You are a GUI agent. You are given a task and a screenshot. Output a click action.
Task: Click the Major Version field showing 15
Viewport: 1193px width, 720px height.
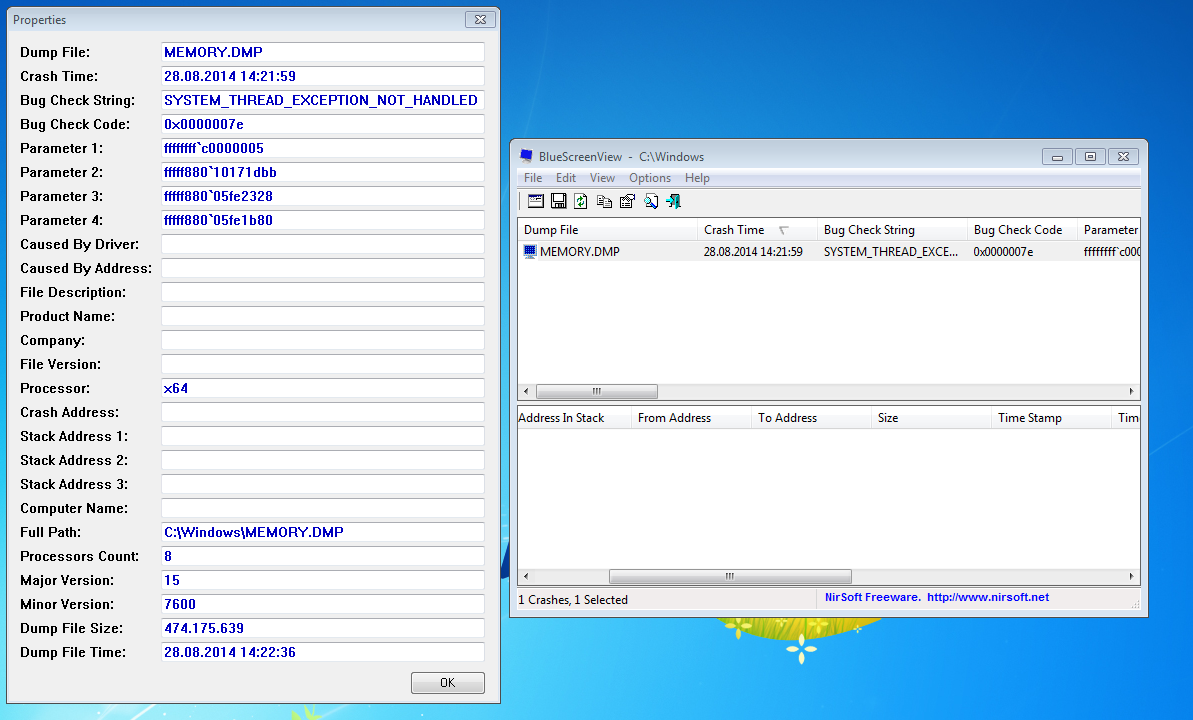pos(323,580)
